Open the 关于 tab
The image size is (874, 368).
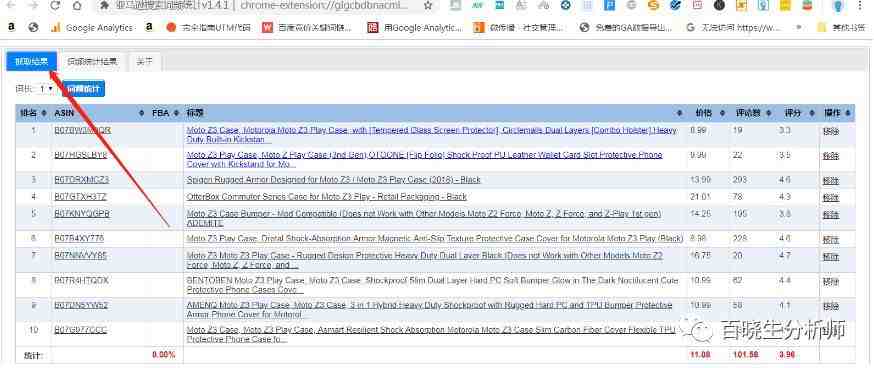pyautogui.click(x=144, y=62)
